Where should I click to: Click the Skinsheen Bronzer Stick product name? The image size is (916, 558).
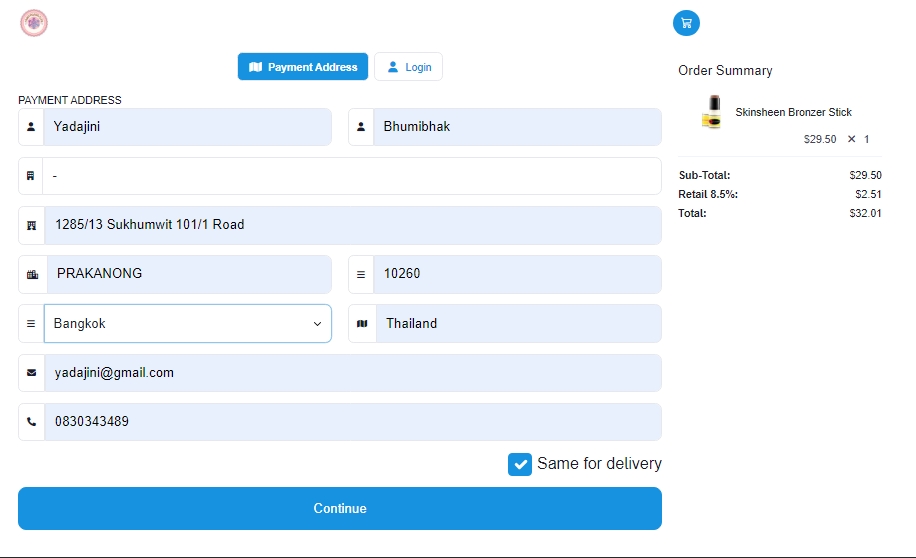(x=793, y=112)
